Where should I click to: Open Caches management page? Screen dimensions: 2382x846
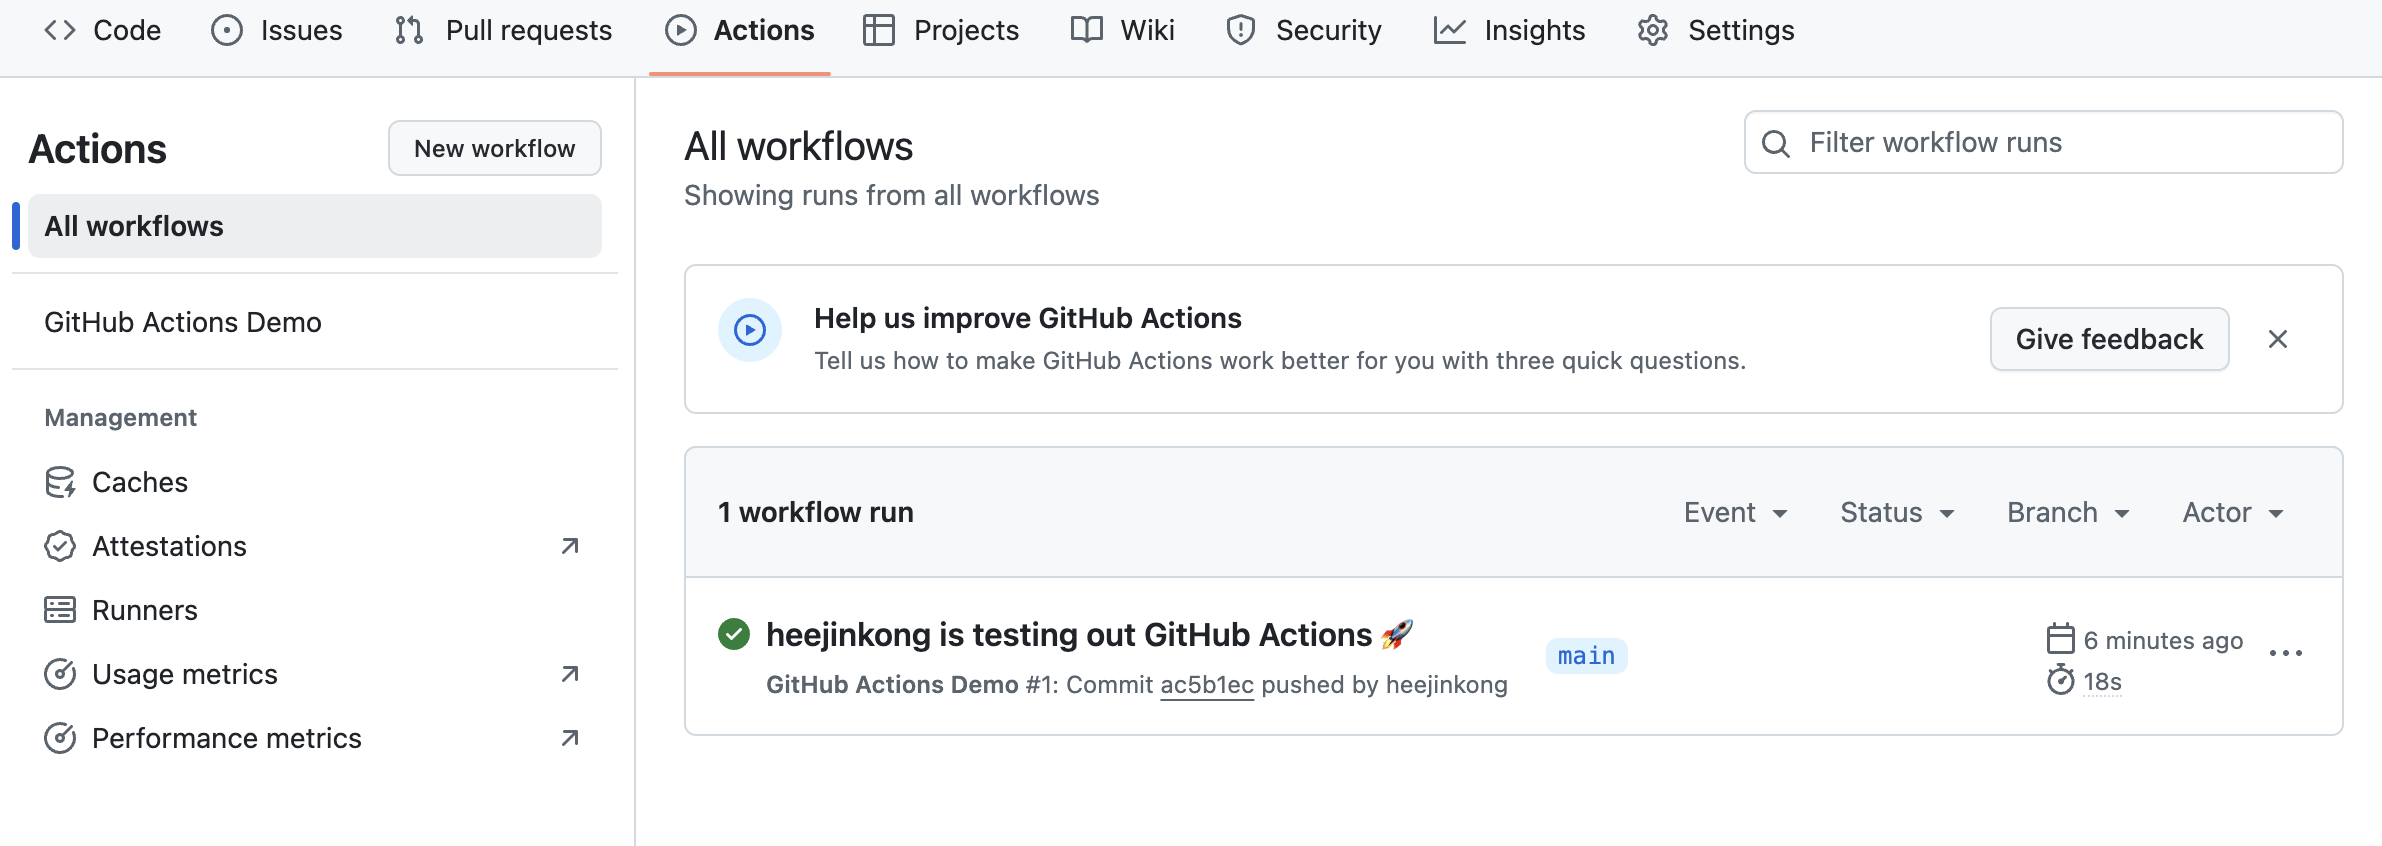[315, 482]
